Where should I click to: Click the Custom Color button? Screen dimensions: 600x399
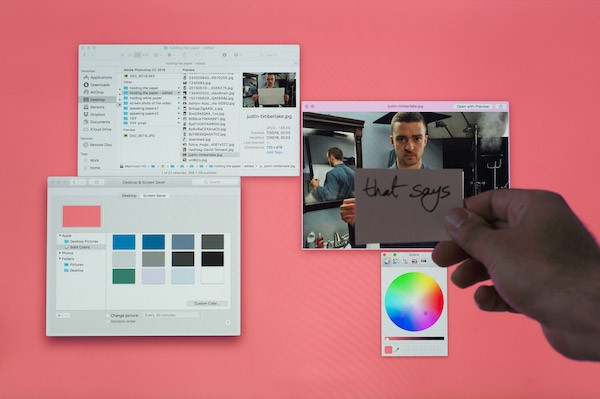(x=207, y=303)
